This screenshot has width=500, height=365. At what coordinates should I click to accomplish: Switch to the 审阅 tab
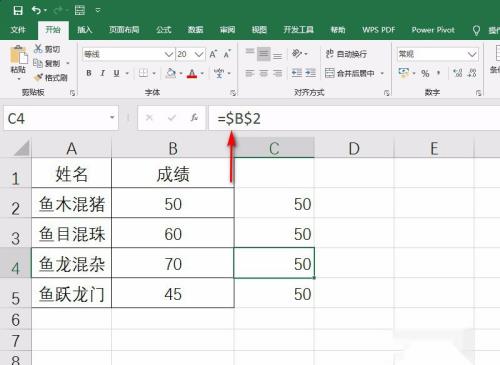(x=227, y=30)
